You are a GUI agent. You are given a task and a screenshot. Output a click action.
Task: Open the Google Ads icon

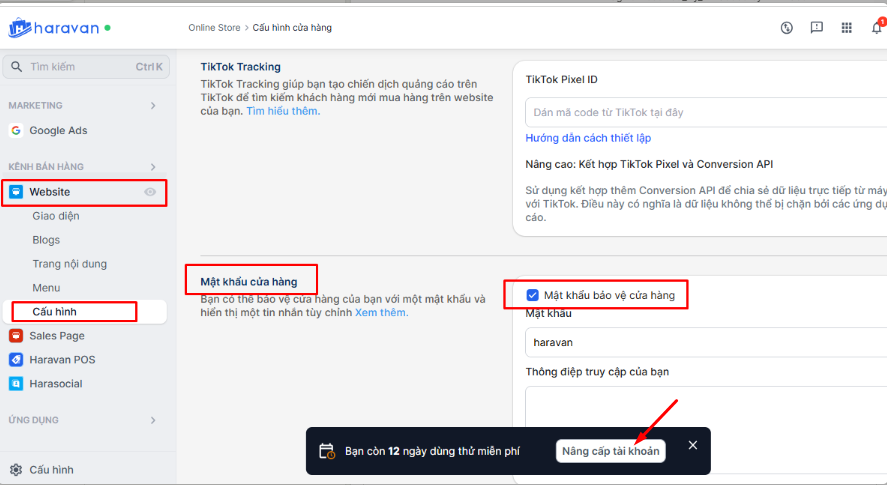16,131
